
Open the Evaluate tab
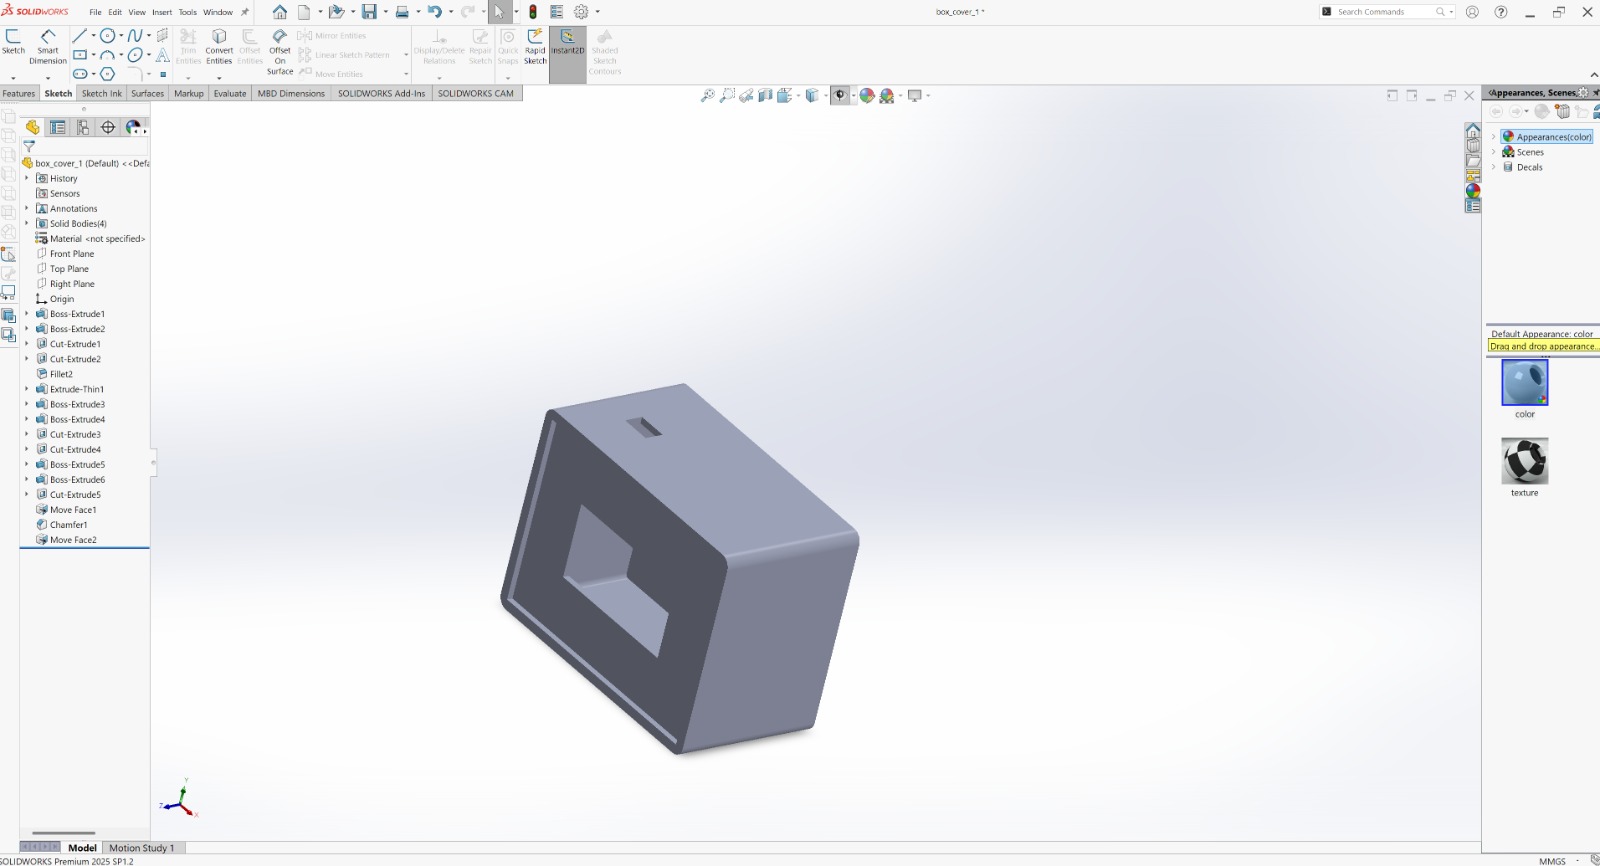coord(230,93)
